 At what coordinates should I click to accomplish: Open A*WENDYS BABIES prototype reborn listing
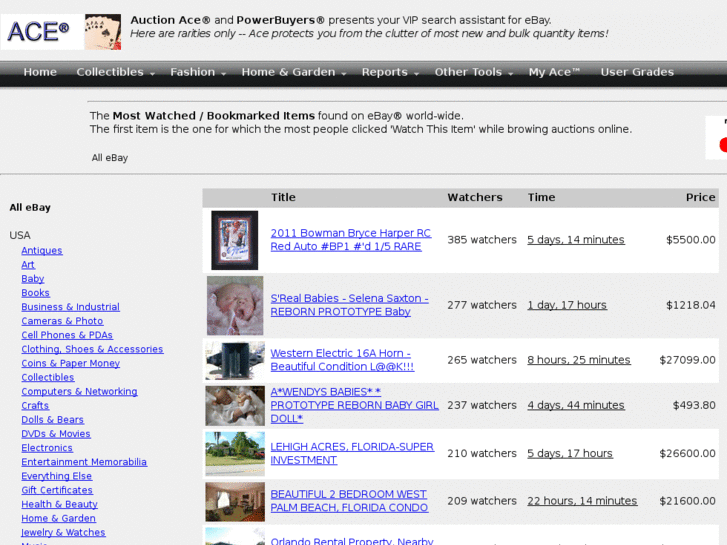[x=354, y=405]
